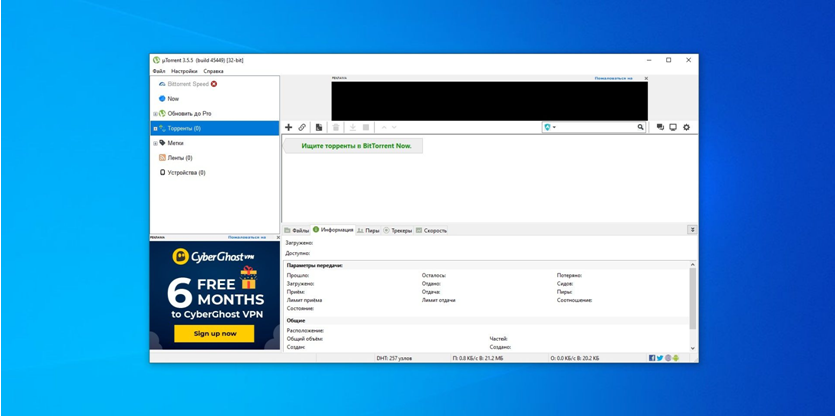Click Sign up now on CyberGhost ad
Screen dimensions: 835x416
click(x=214, y=333)
